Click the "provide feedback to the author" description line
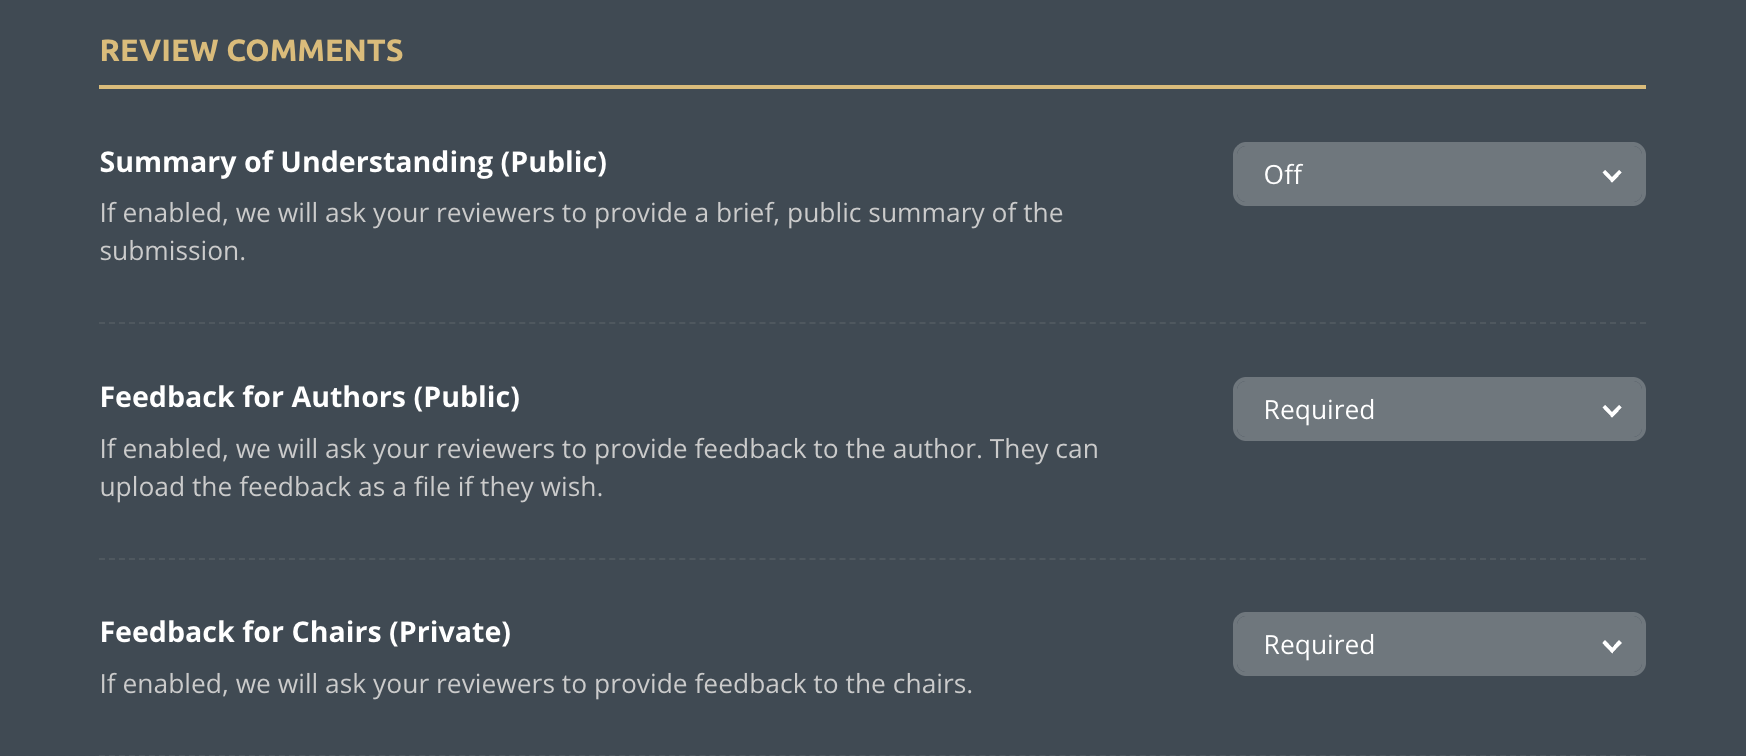Screen dimensions: 1746x756 tap(598, 449)
